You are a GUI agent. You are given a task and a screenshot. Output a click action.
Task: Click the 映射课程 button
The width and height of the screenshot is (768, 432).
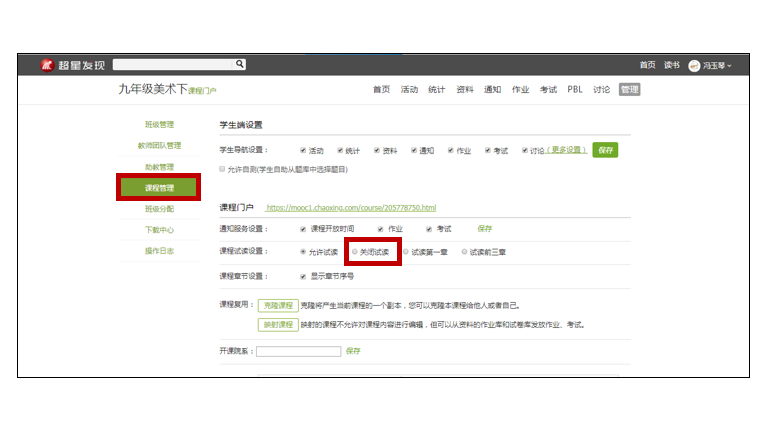coord(278,325)
